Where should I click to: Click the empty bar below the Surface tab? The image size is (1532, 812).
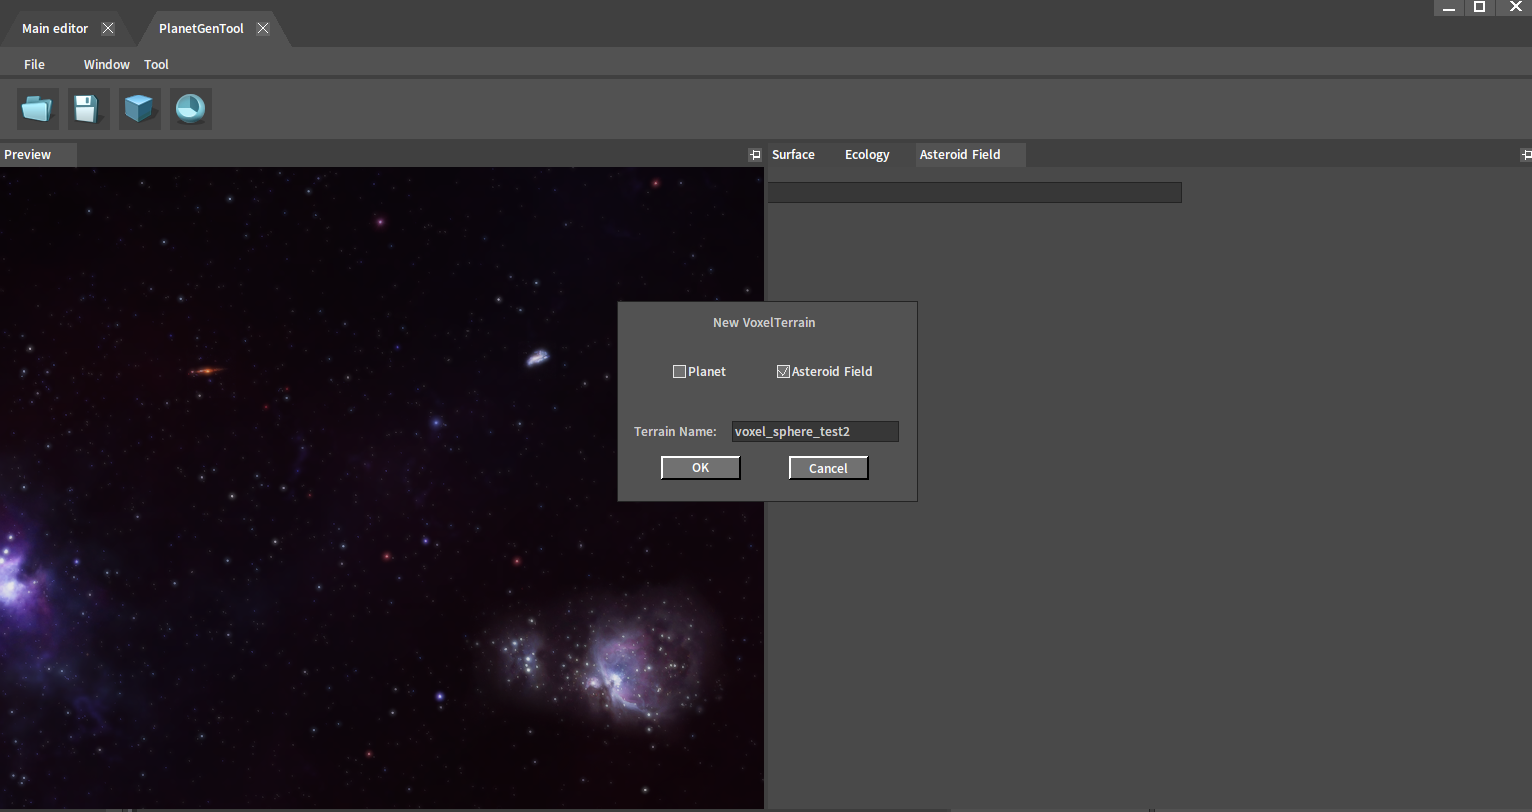pos(974,193)
